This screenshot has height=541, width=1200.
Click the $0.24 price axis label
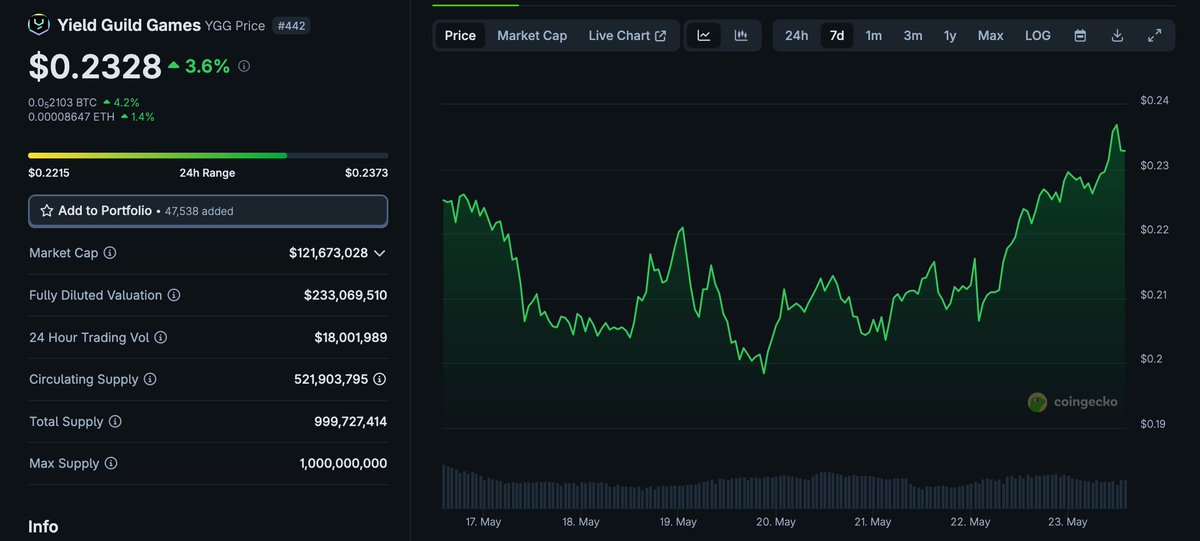[1153, 101]
